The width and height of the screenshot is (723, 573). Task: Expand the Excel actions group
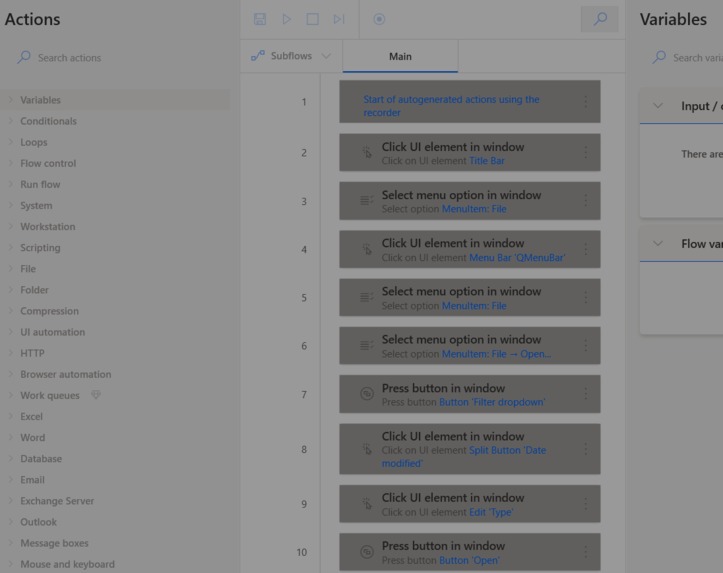(x=11, y=416)
